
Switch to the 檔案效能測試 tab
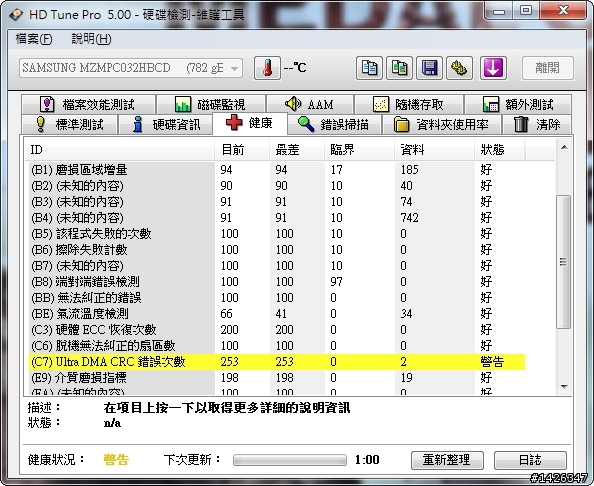tap(88, 104)
